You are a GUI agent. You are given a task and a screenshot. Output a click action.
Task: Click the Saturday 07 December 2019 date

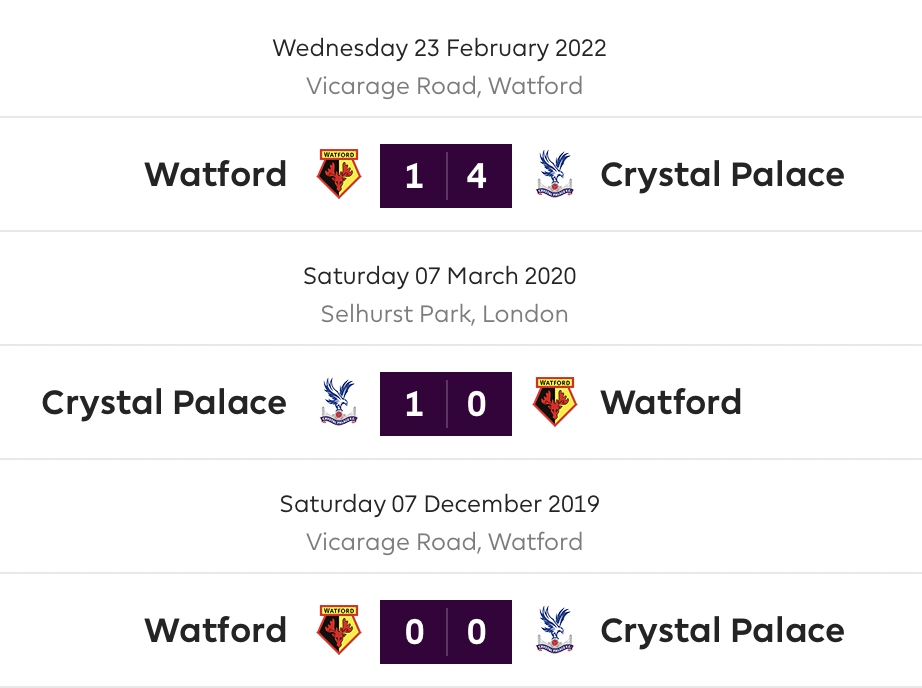coord(439,505)
